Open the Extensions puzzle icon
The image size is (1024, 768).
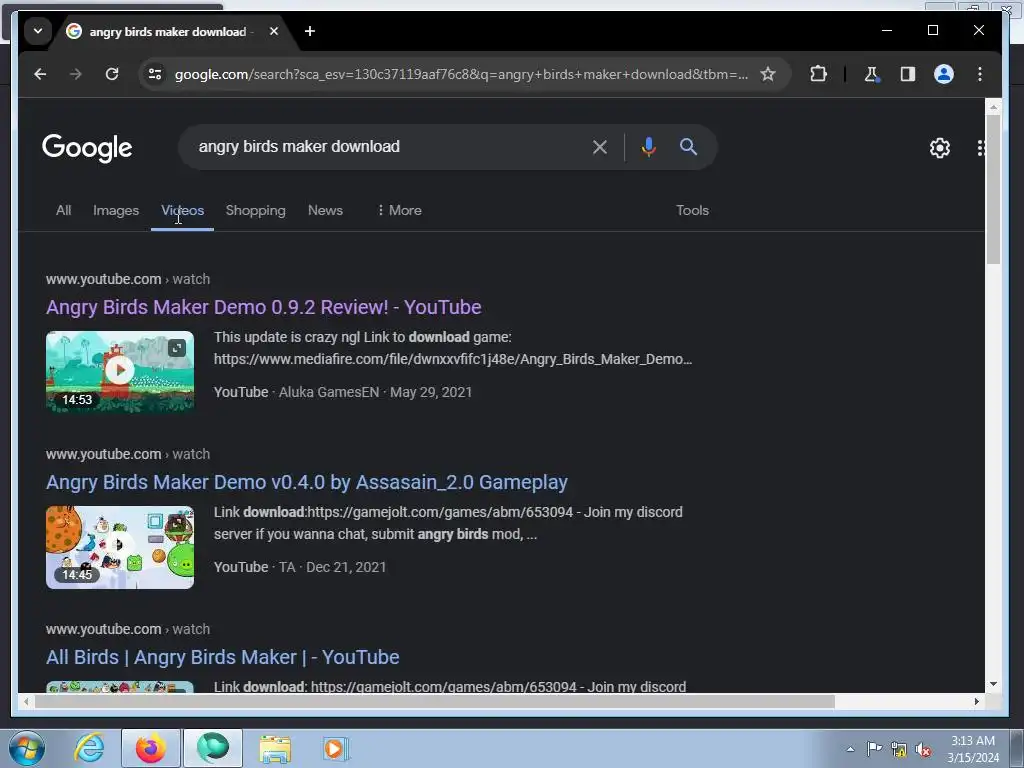point(818,74)
